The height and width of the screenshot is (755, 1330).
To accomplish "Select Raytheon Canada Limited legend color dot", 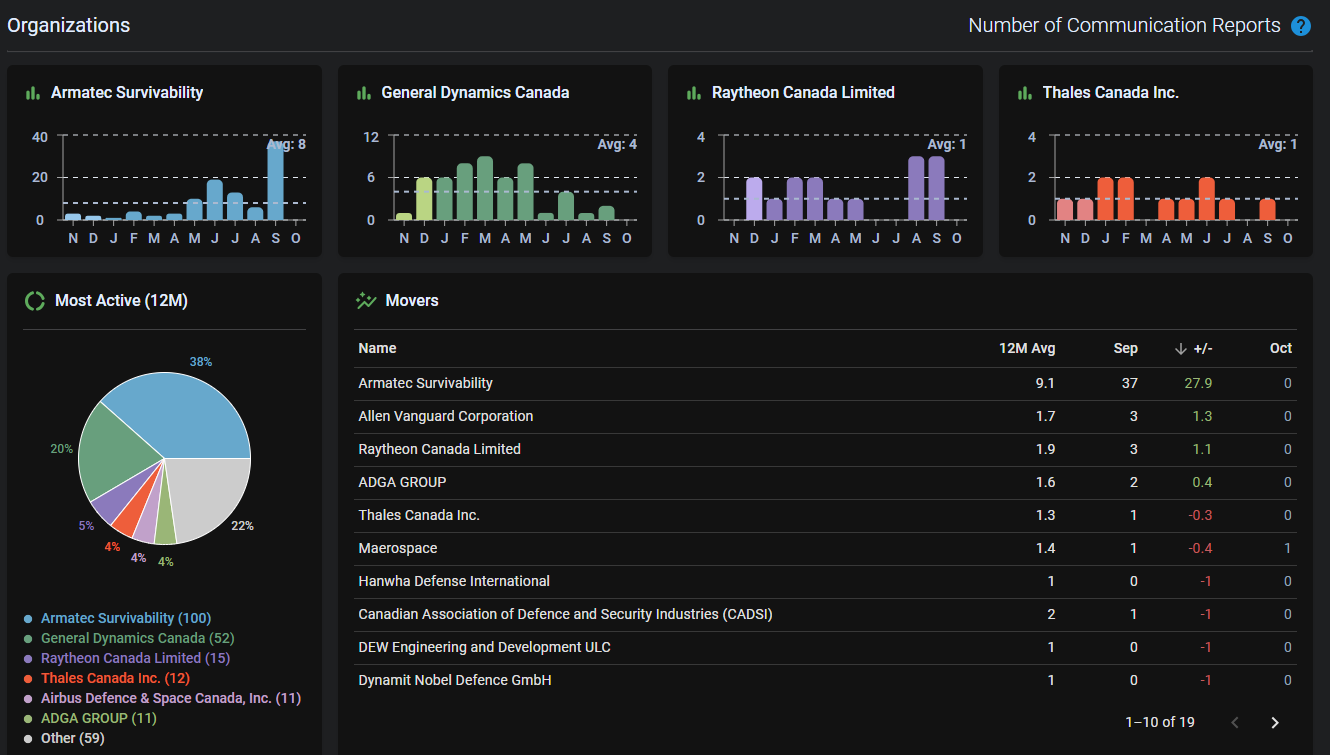I will click(x=29, y=659).
